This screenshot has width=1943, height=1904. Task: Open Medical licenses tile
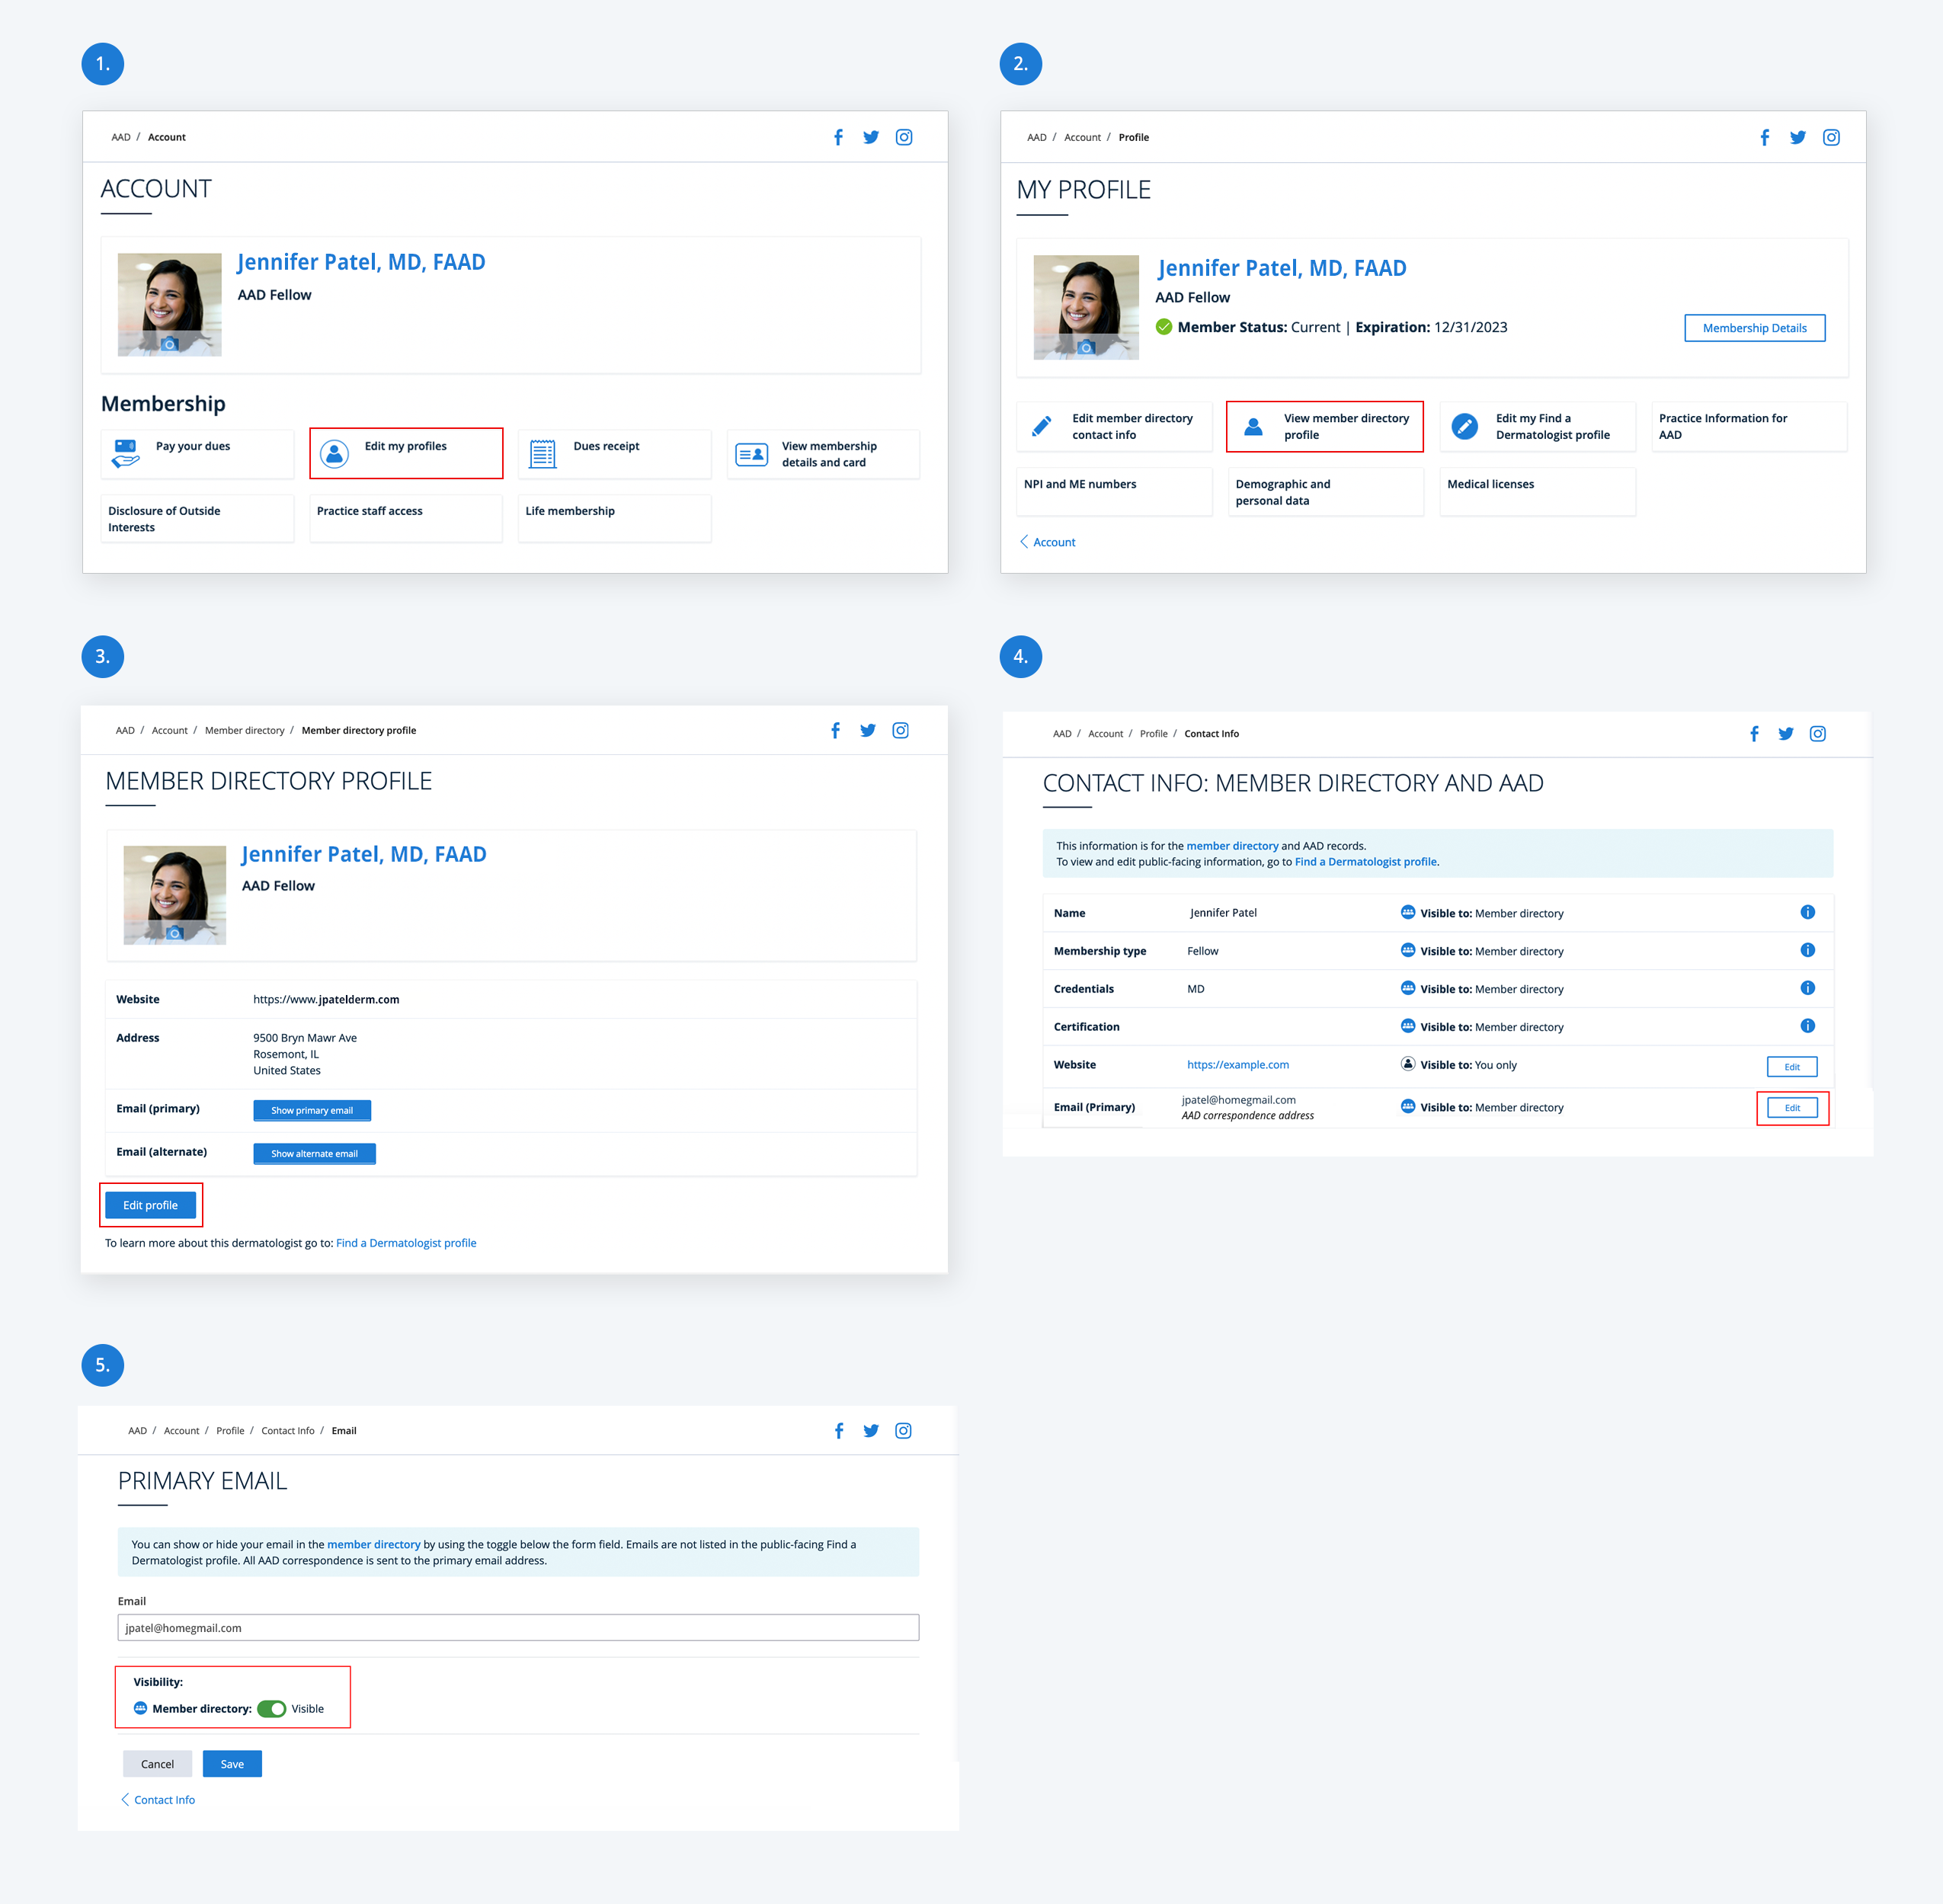1537,491
